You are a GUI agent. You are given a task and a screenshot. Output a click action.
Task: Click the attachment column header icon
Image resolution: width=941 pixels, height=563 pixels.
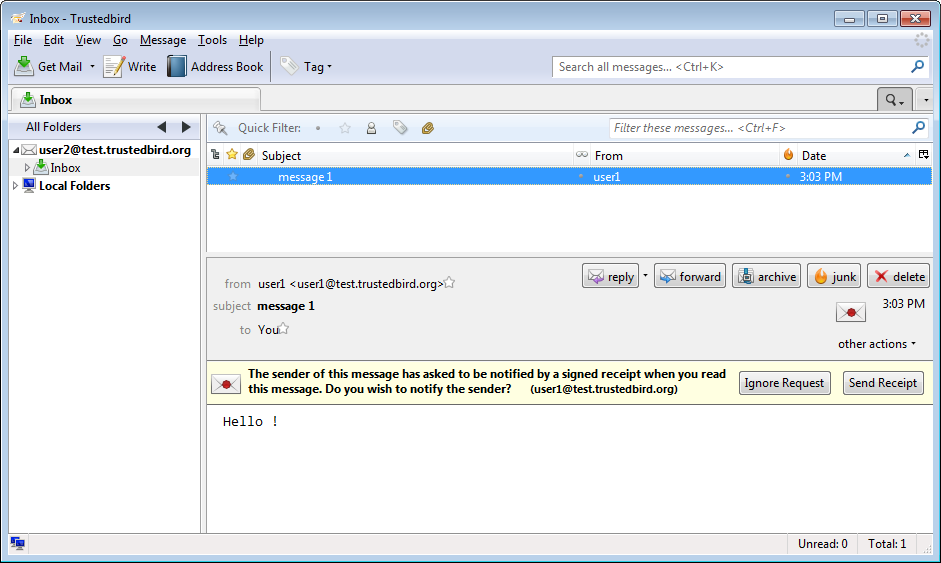click(x=248, y=155)
